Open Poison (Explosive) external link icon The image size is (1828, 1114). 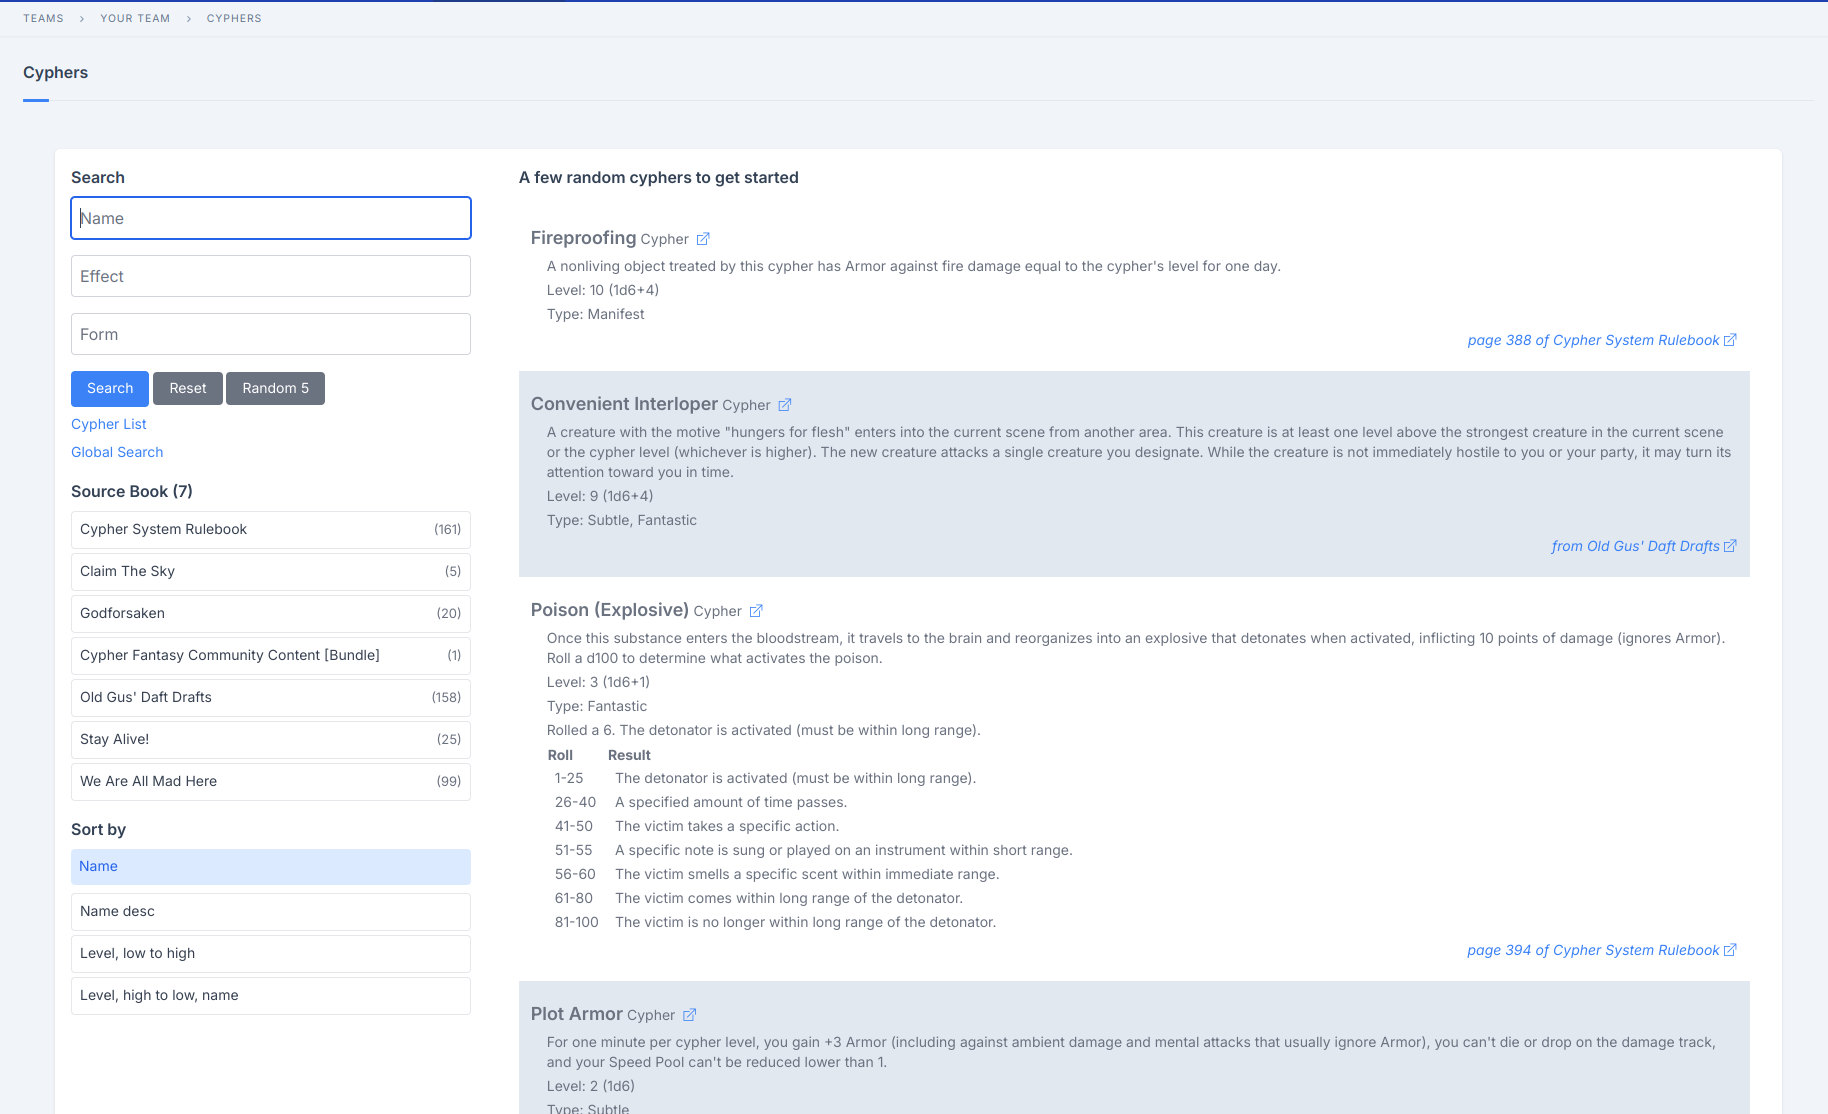pos(756,611)
